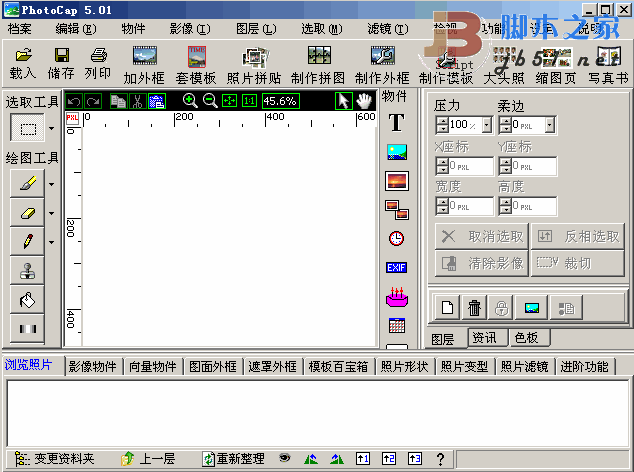Click the 载入 (load) folder icon
634x472 pixels.
pyautogui.click(x=23, y=55)
